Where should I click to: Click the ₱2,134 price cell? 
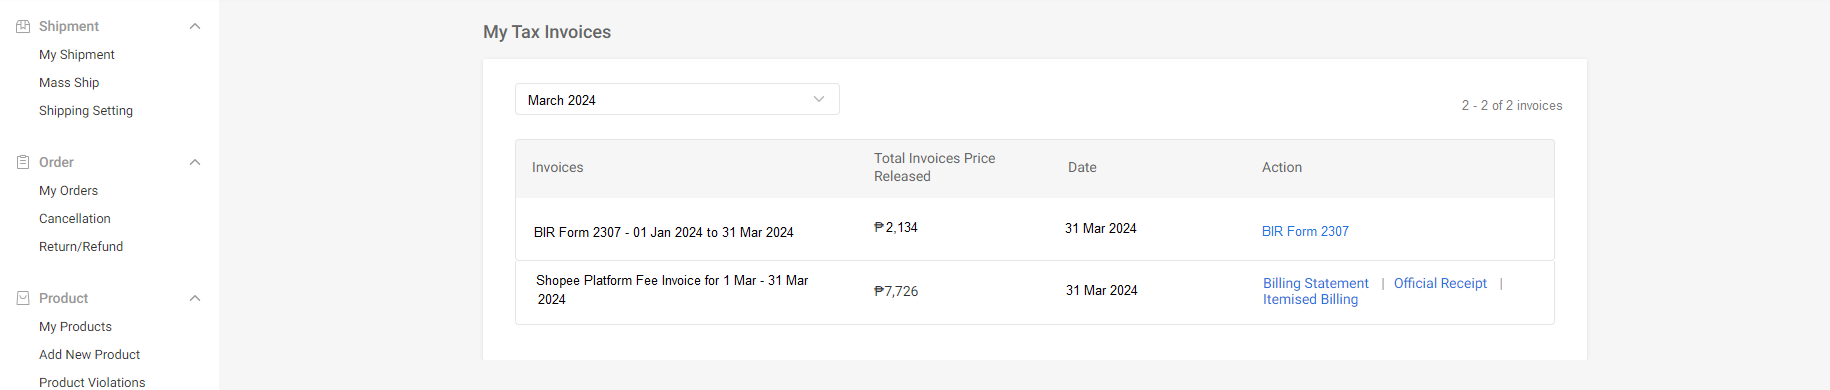(x=896, y=227)
